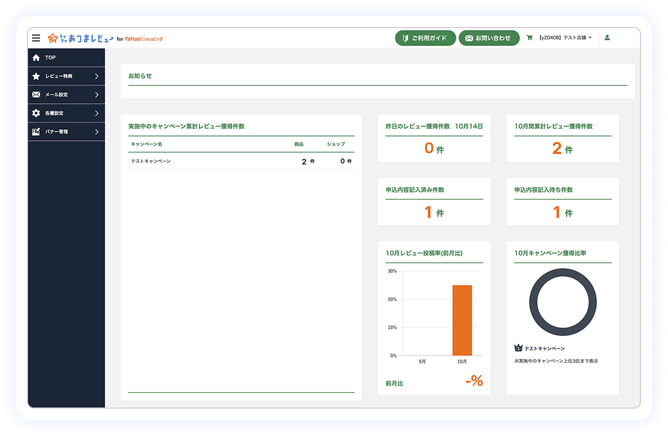Image resolution: width=668 pixels, height=436 pixels.
Task: Open the テスト店舗 store dropdown
Action: 566,38
